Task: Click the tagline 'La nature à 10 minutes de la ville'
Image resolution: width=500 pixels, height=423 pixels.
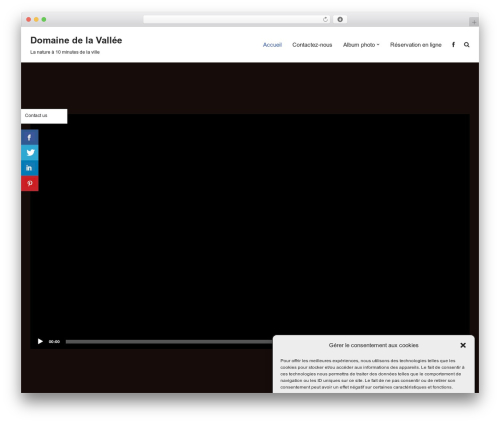Action: [x=65, y=52]
